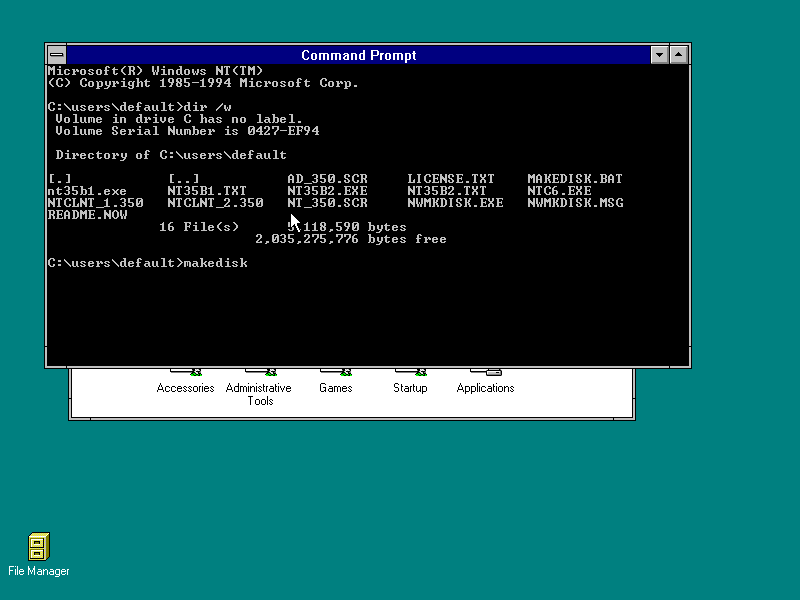This screenshot has height=600, width=800.
Task: Click NT_350.SCR file name
Action: [x=327, y=203]
